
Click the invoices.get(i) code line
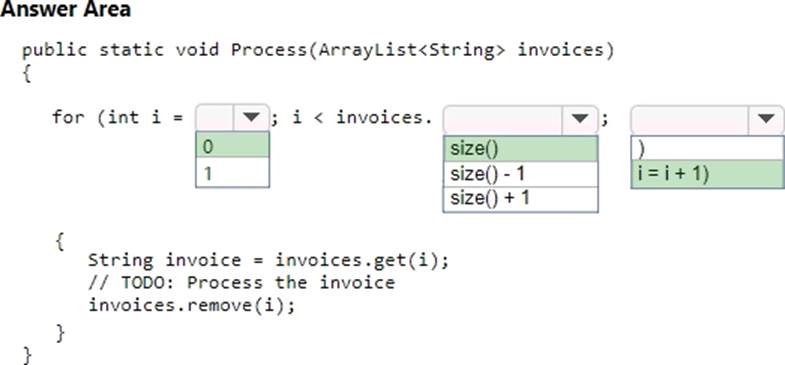tap(269, 260)
